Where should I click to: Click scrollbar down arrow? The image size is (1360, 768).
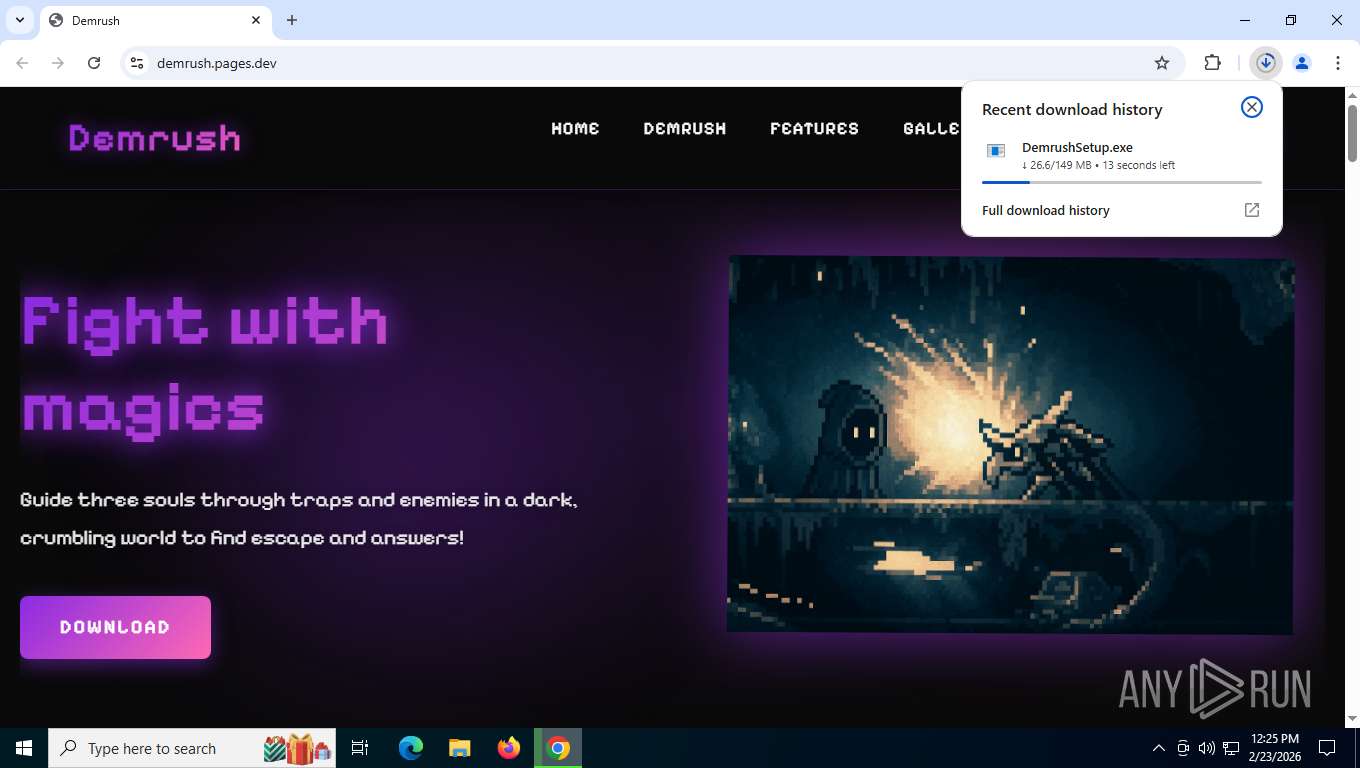coord(1352,718)
